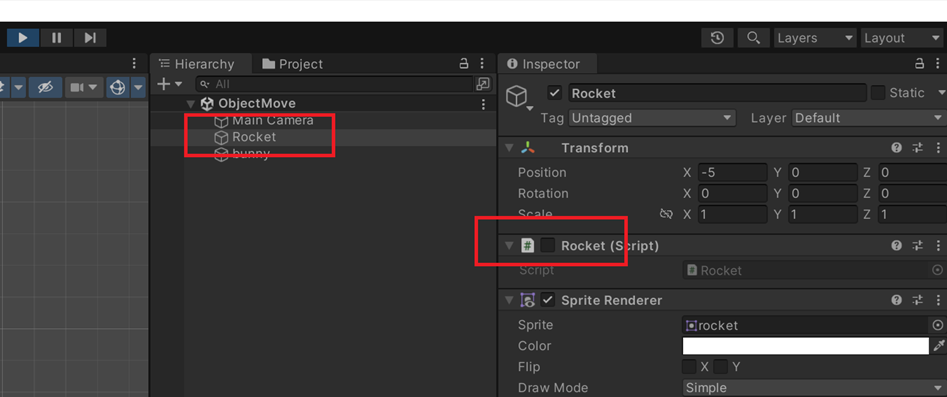Image resolution: width=947 pixels, height=397 pixels.
Task: Open the global search magnifier icon
Action: coord(753,38)
